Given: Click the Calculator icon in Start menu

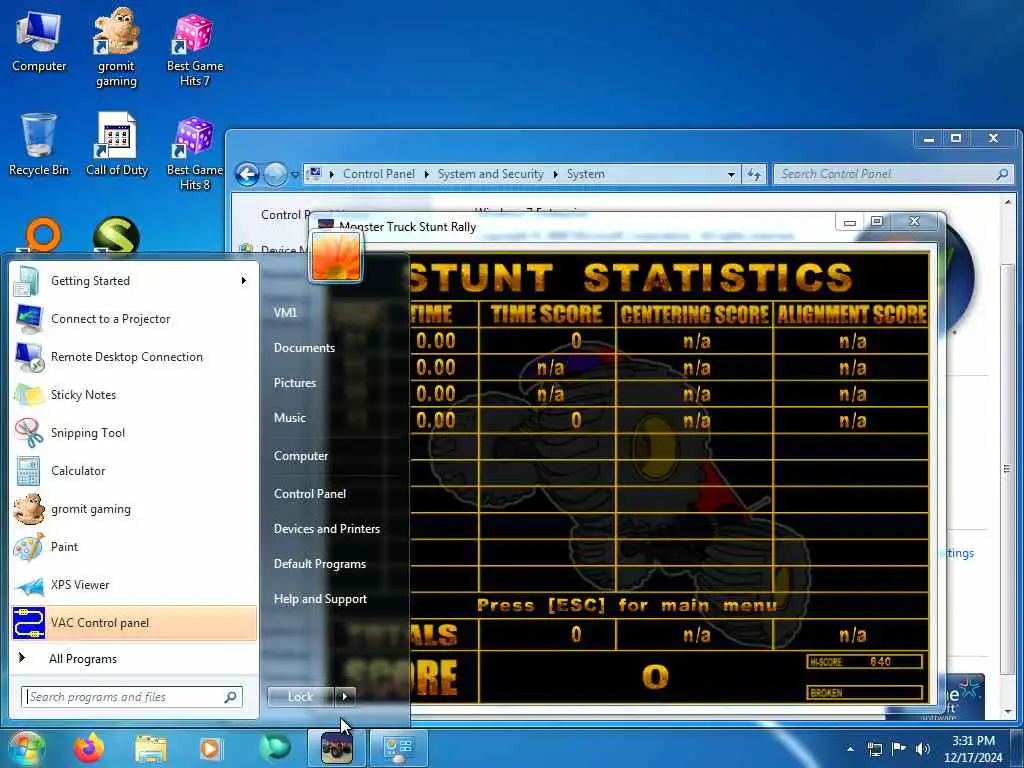Looking at the screenshot, I should click(28, 471).
